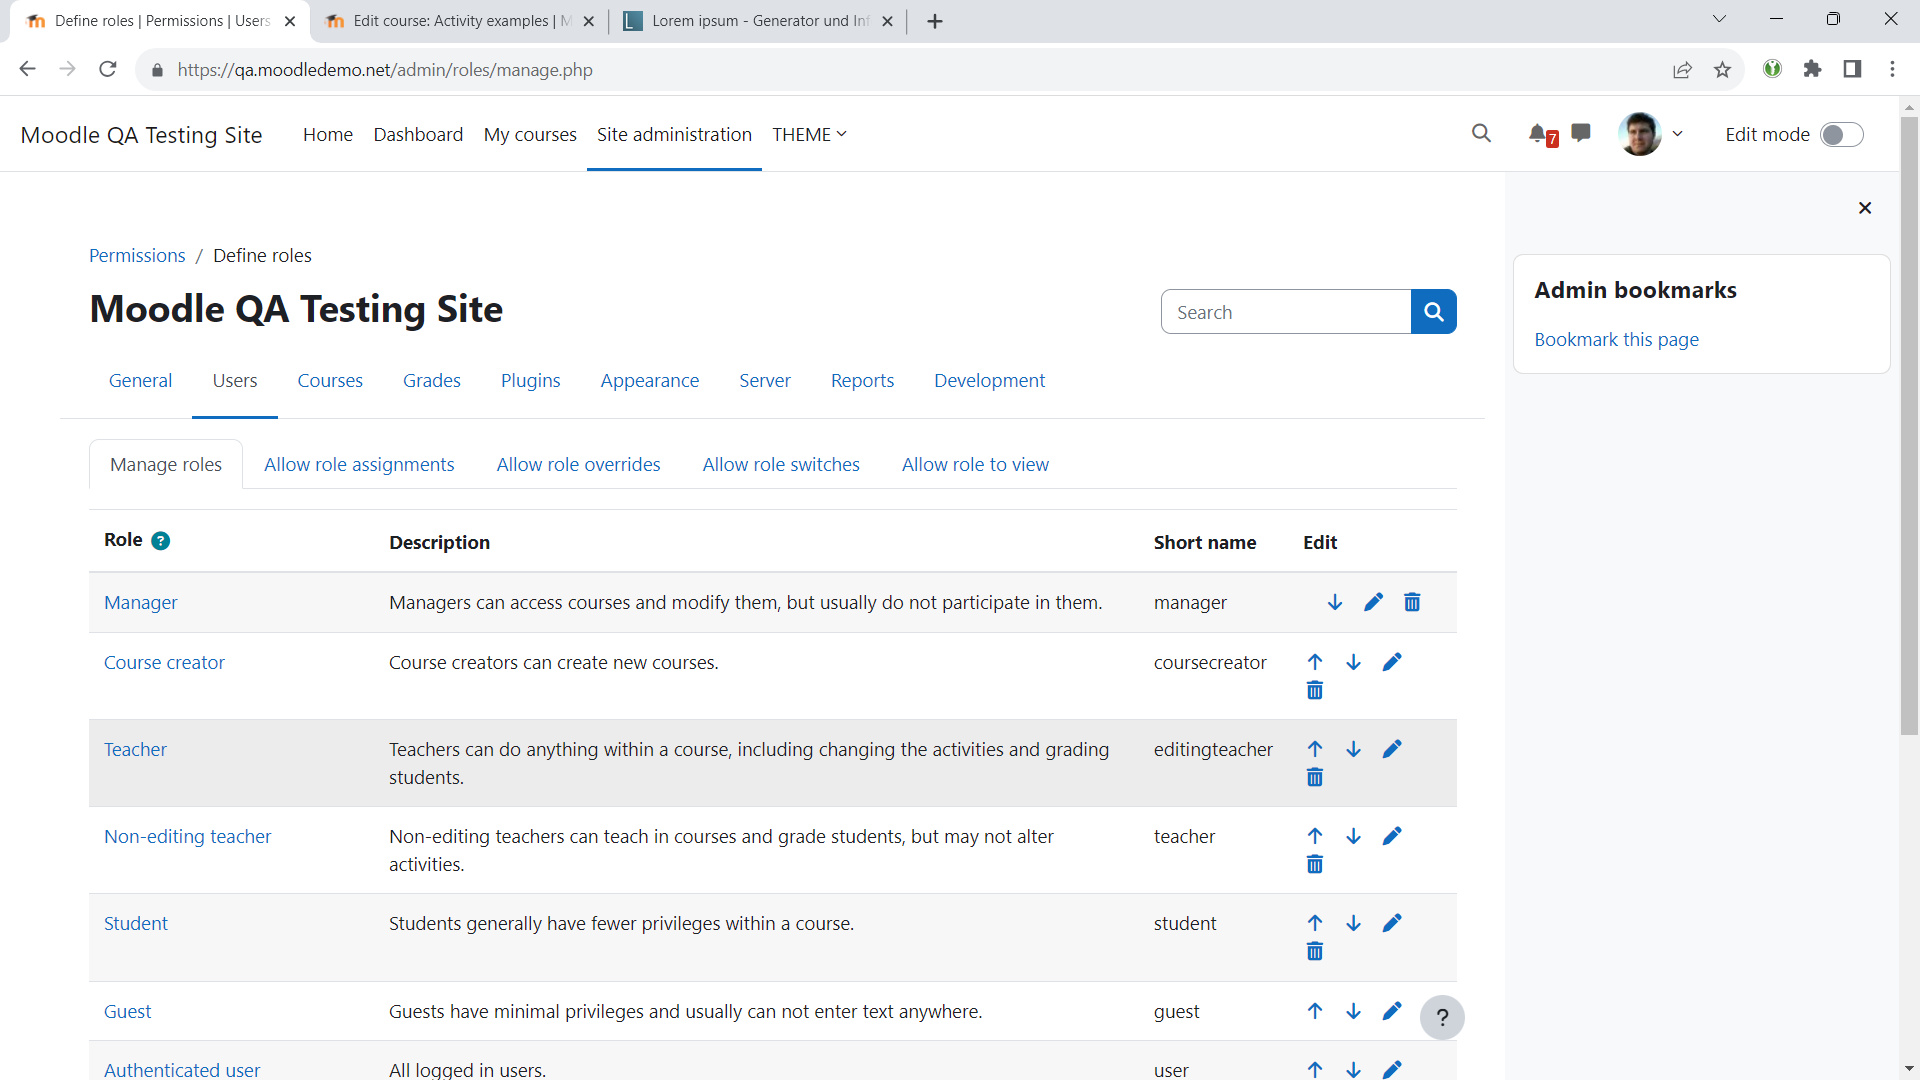
Task: Move Student role up
Action: [x=1315, y=923]
